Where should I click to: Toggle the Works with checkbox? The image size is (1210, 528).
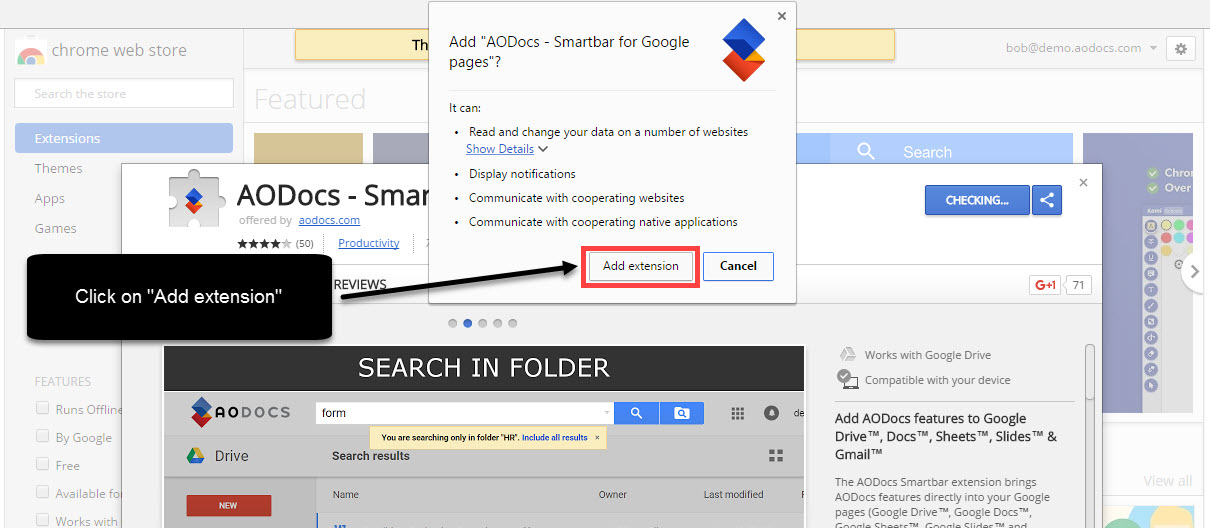(43, 520)
